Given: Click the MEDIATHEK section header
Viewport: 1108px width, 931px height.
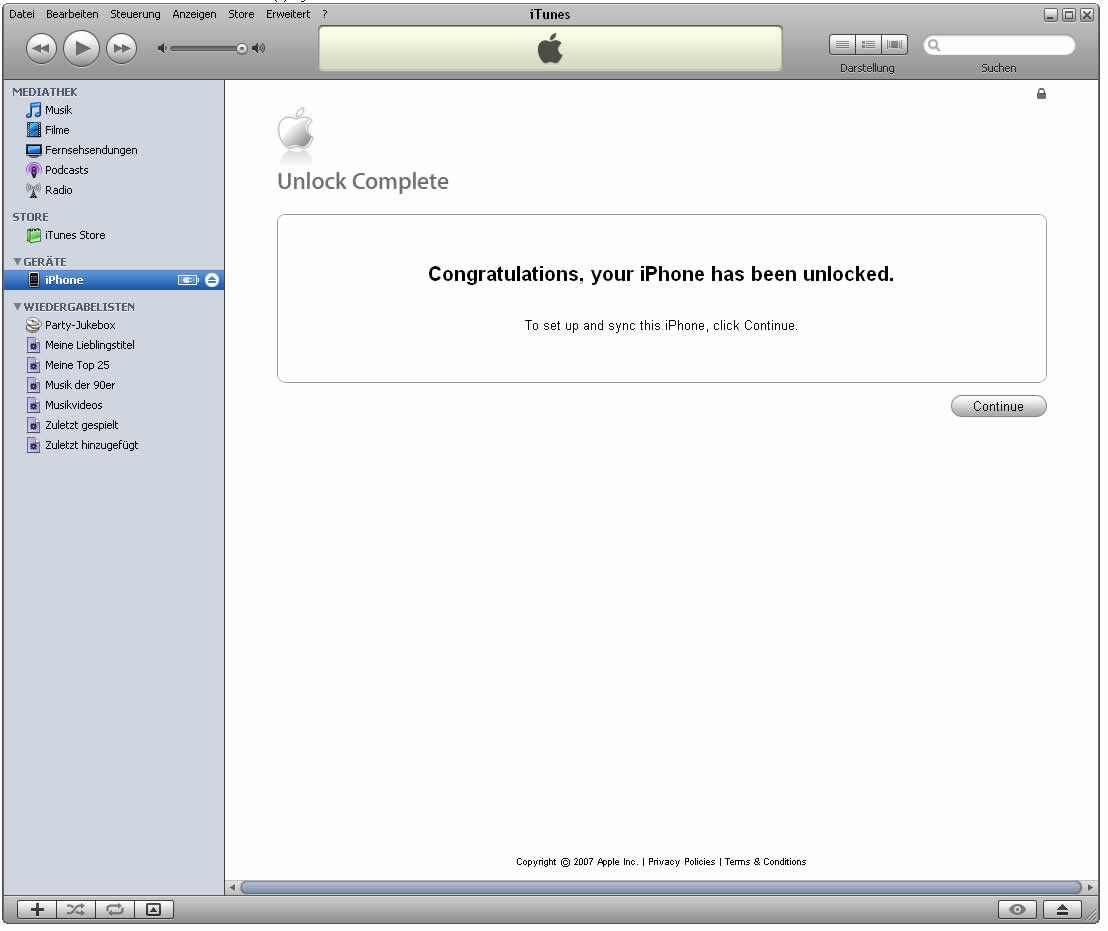Looking at the screenshot, I should click(45, 93).
